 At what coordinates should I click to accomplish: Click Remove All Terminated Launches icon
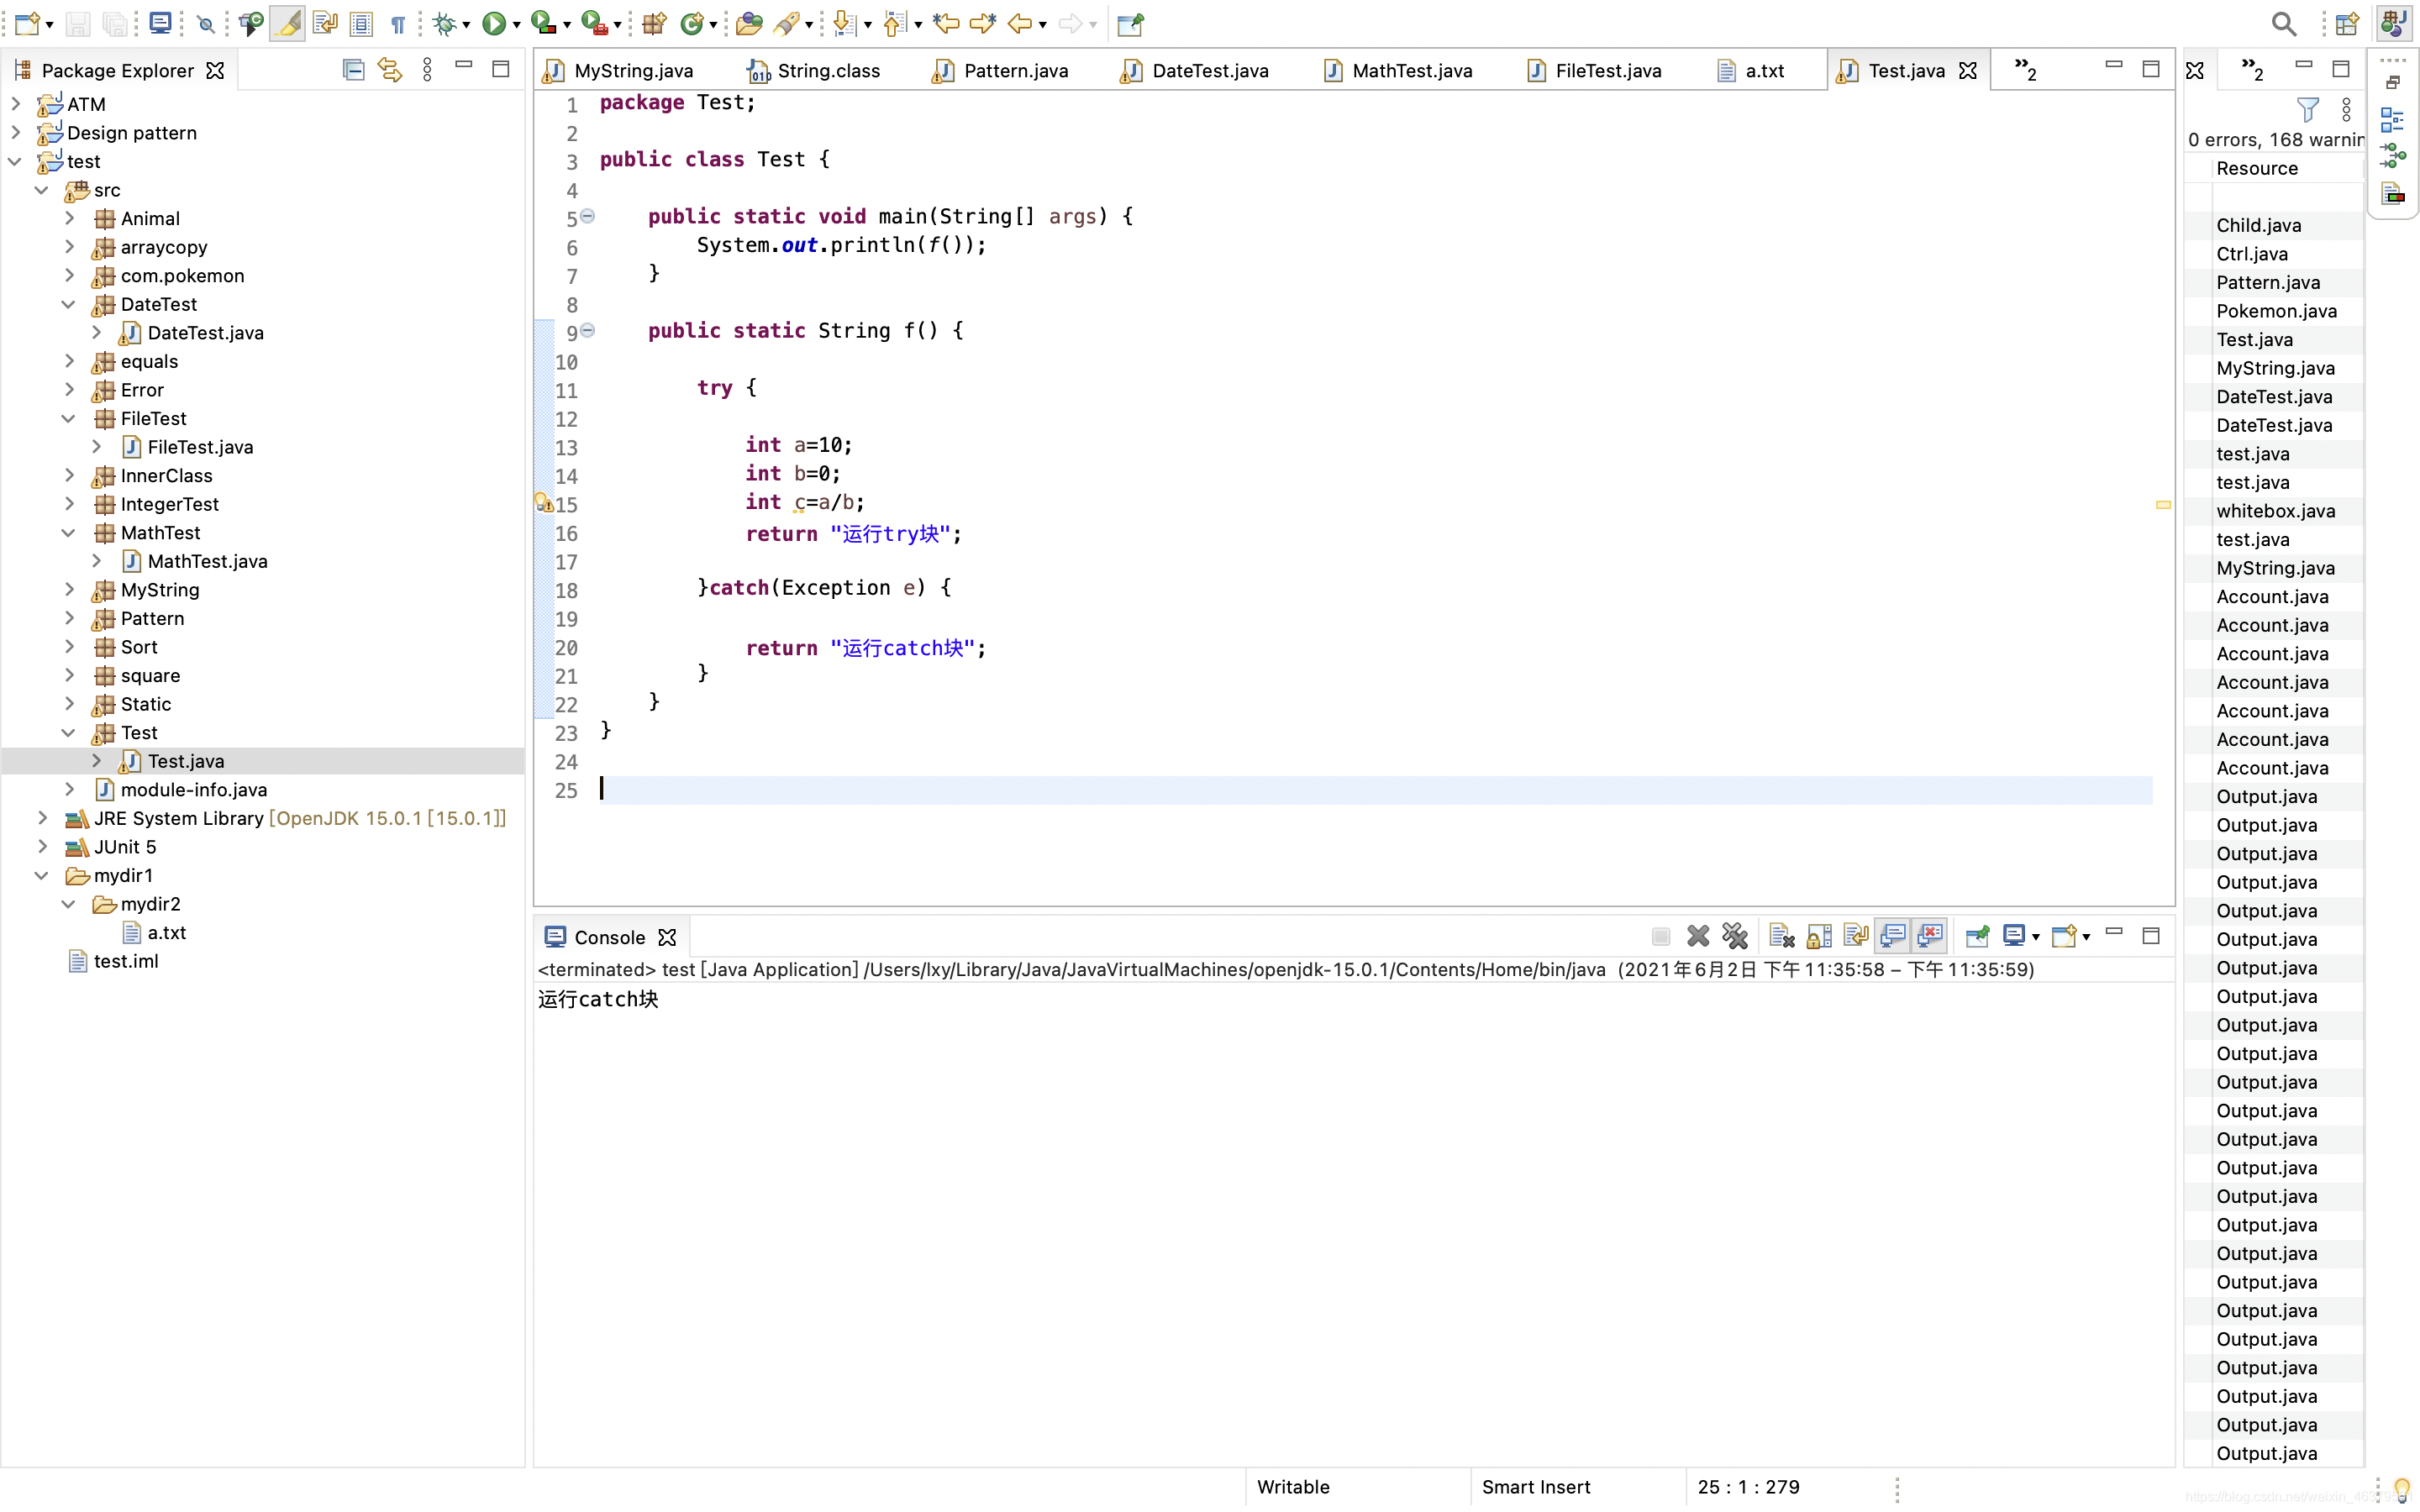(1735, 936)
